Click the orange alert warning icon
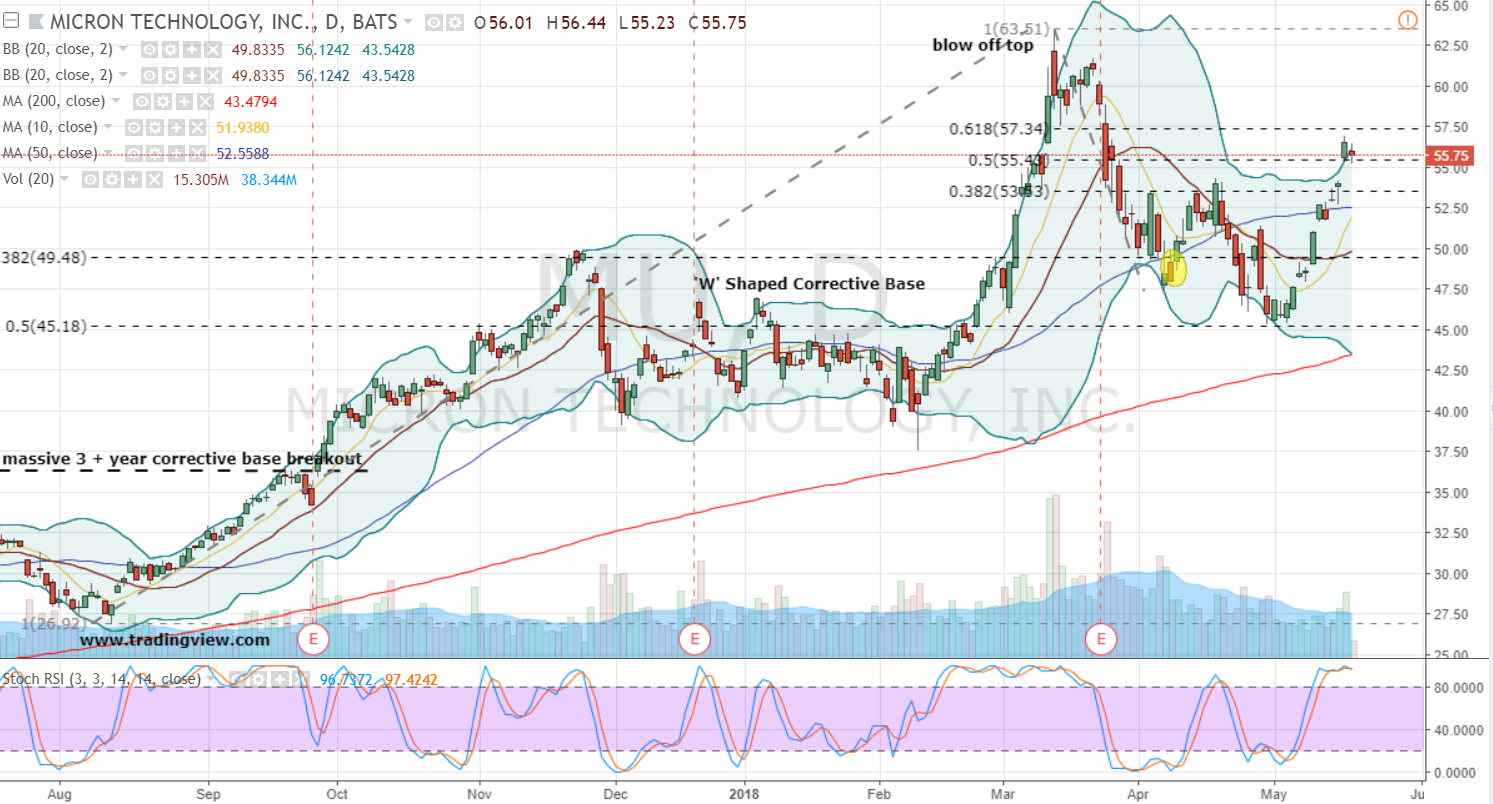This screenshot has width=1493, height=804. 1407,20
